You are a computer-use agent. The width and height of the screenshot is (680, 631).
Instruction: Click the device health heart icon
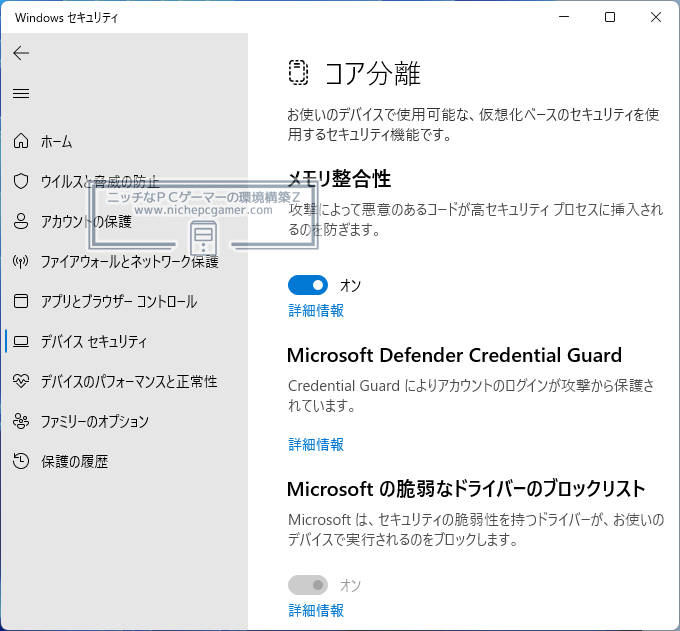click(21, 381)
